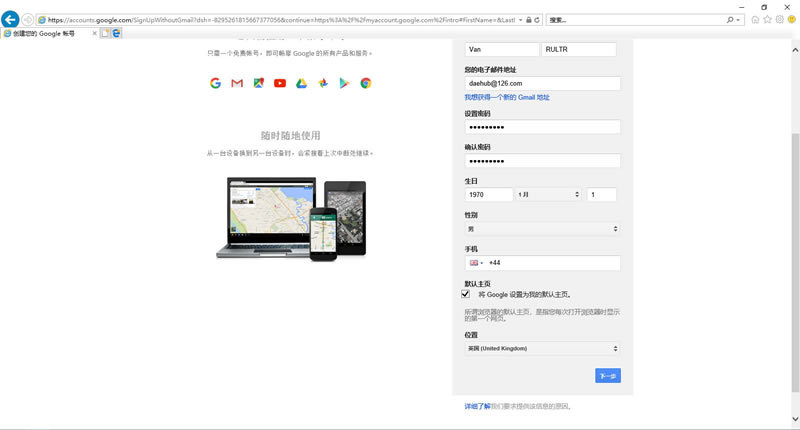Viewport: 800px width, 430px height.
Task: Minimize the browser window
Action: tap(741, 7)
